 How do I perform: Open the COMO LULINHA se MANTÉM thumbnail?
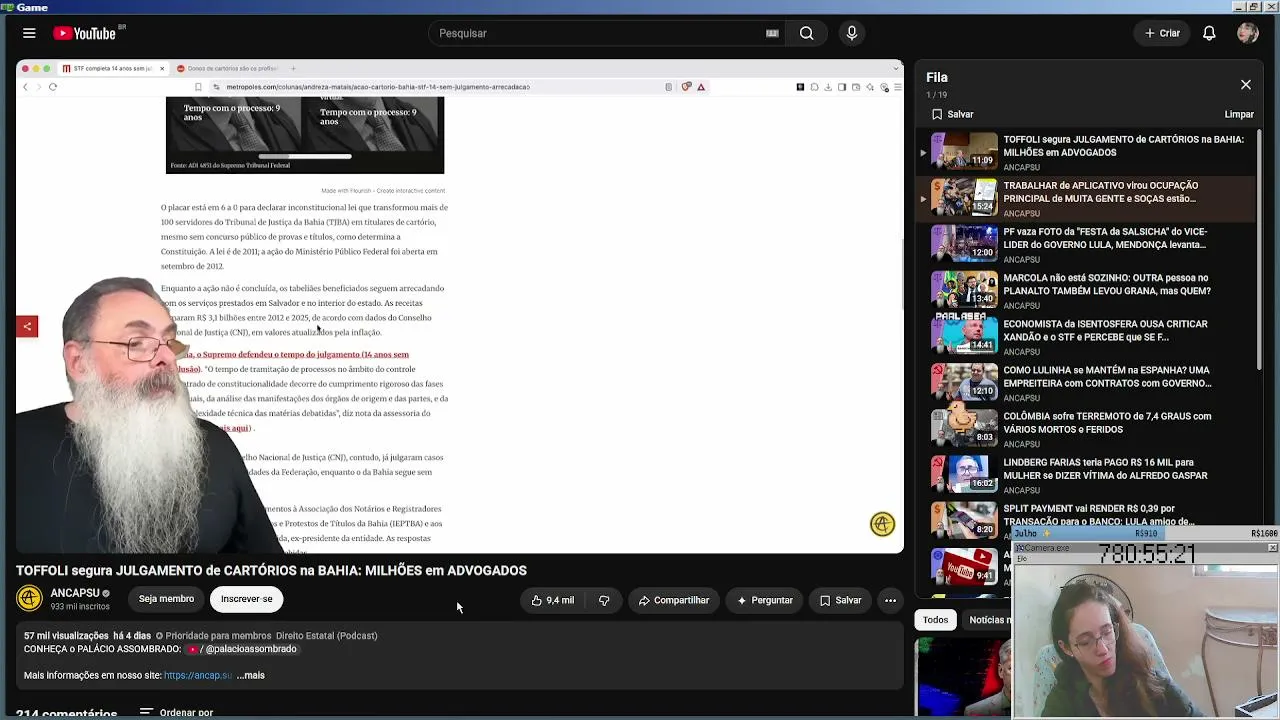pos(964,381)
